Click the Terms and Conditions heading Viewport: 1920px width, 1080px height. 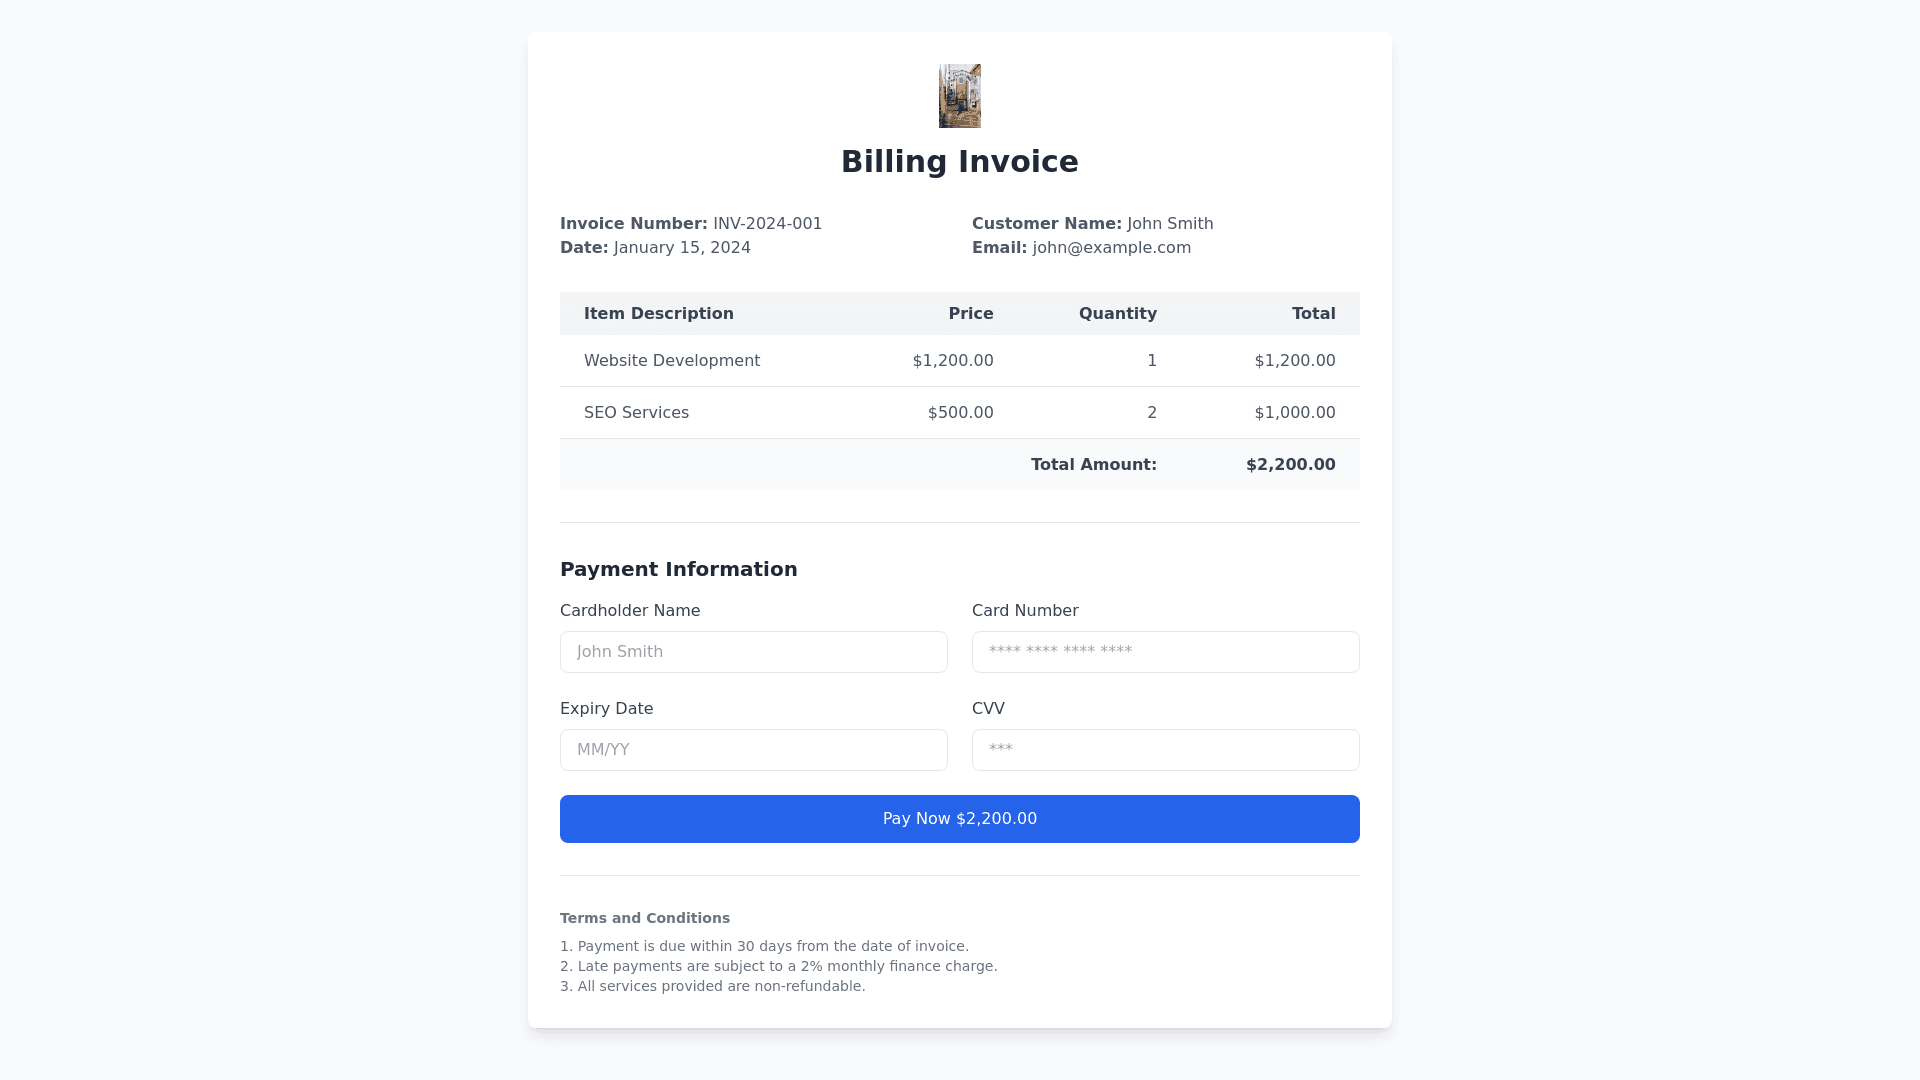tap(644, 918)
